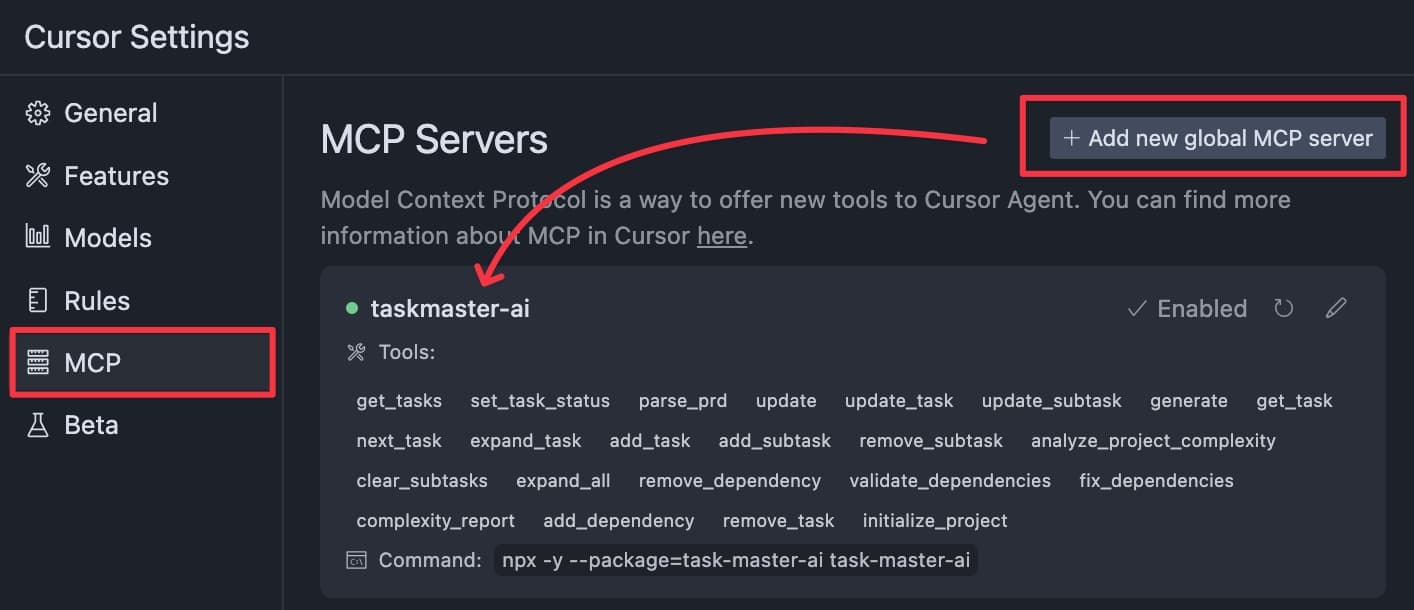The image size is (1414, 610).
Task: Click the set_task_status tool
Action: (x=540, y=401)
